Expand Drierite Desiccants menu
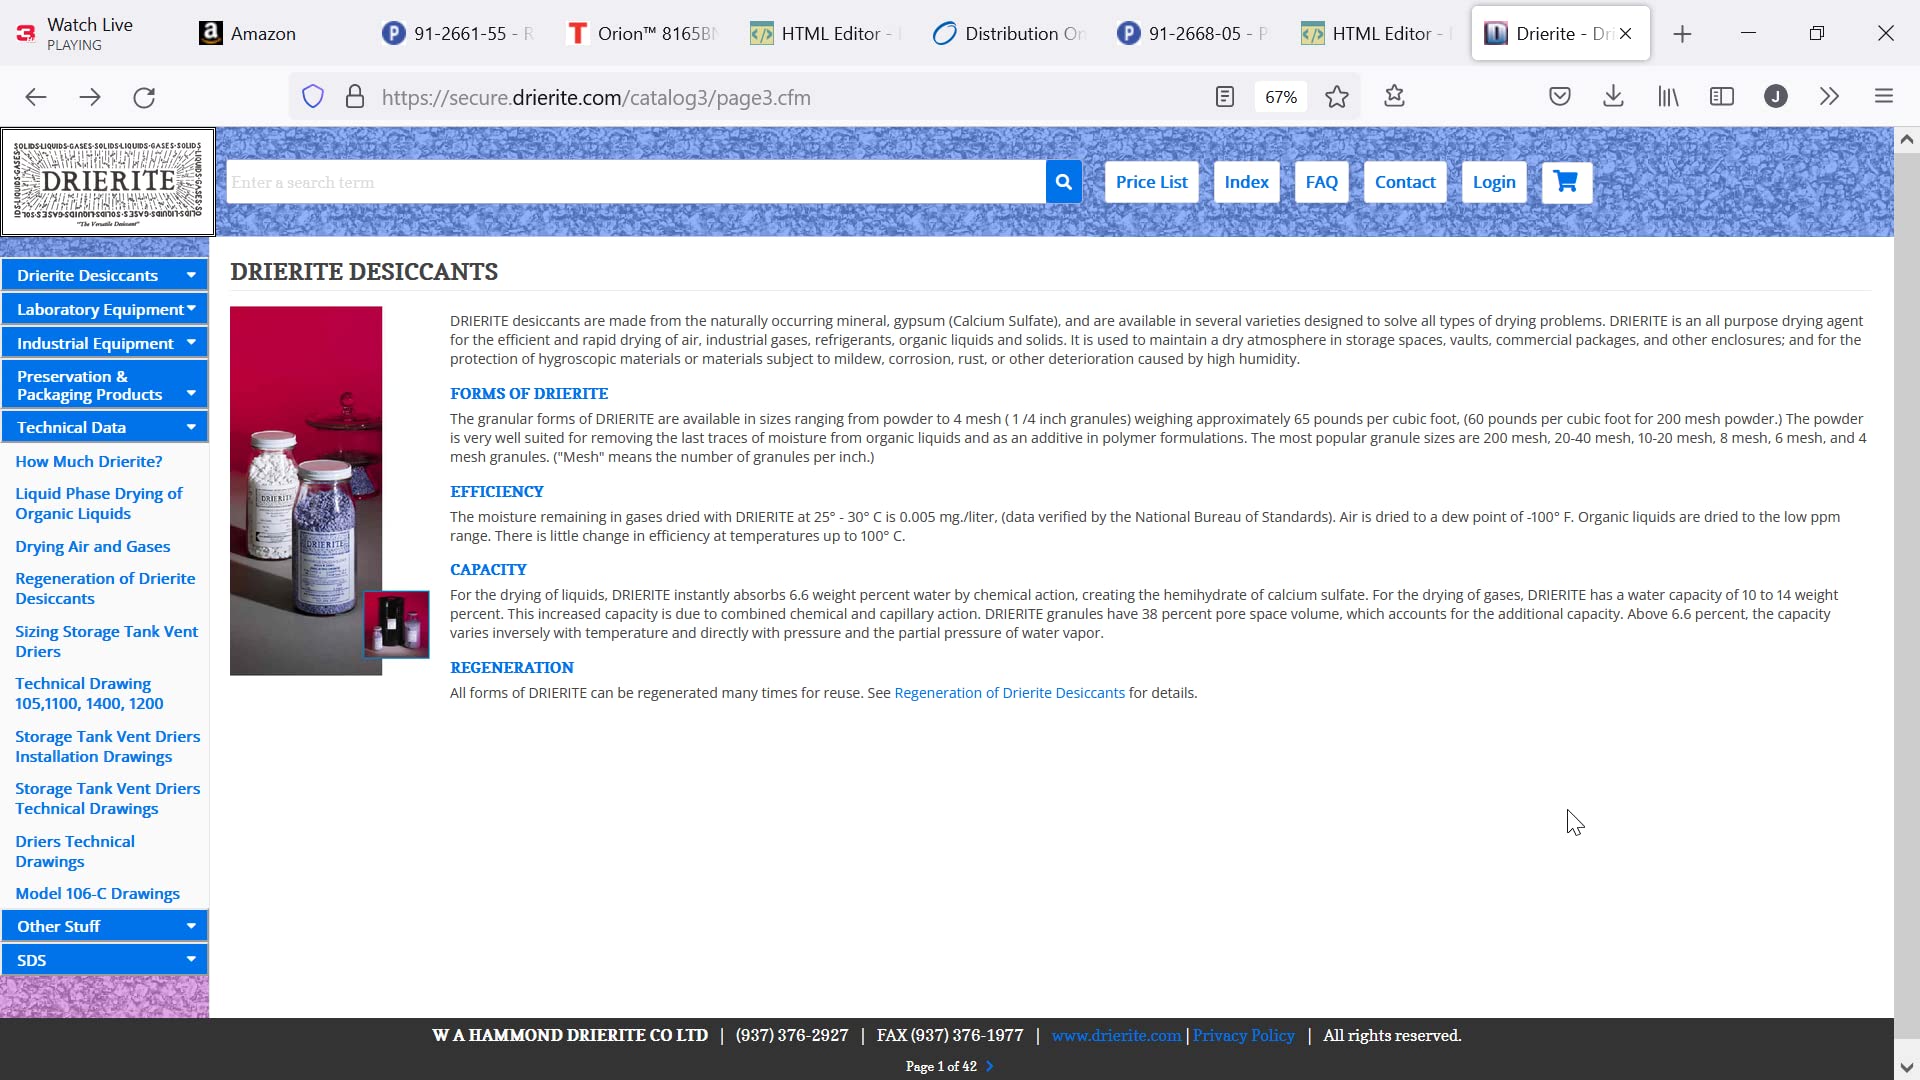The height and width of the screenshot is (1080, 1920). tap(105, 275)
